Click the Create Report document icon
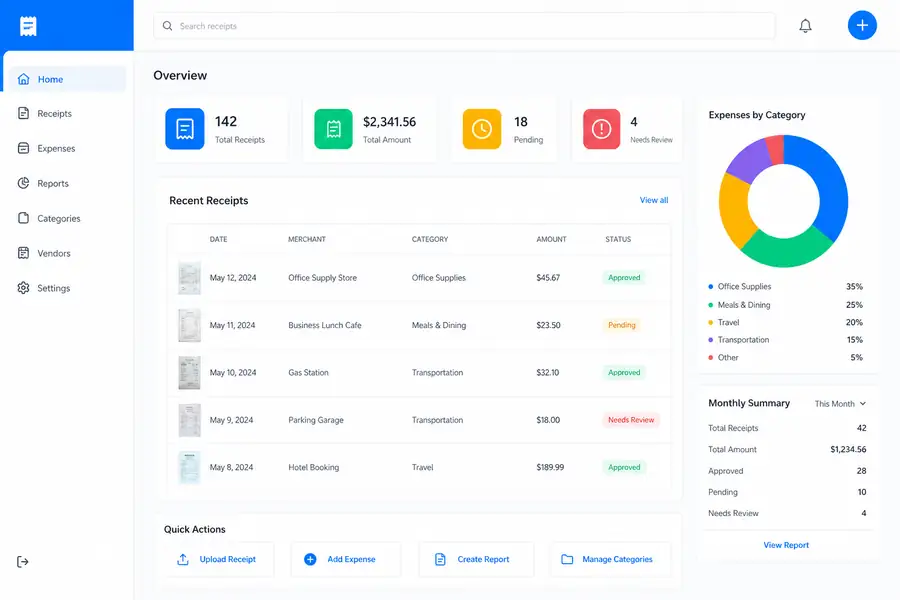 pos(440,559)
